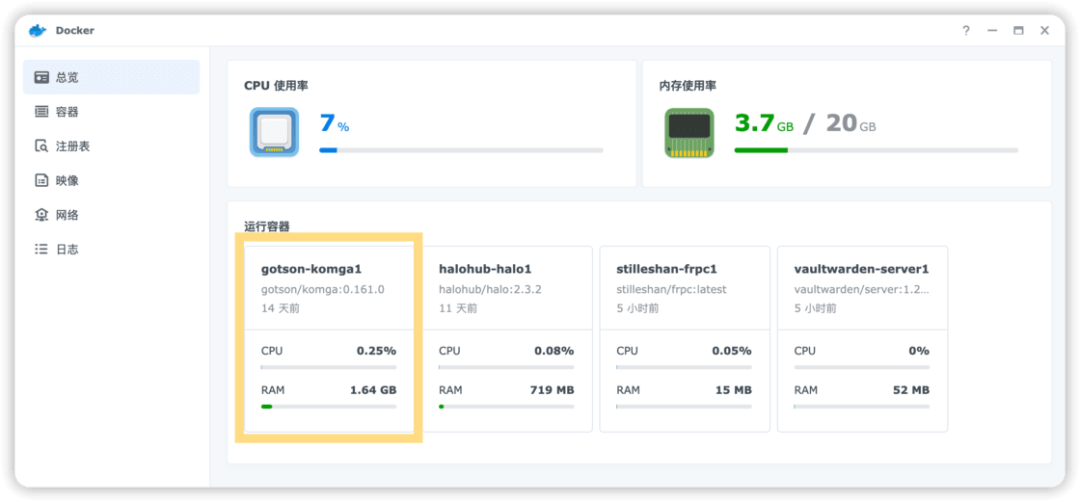Image resolution: width=1080 pixels, height=502 pixels.
Task: Click the 内存使用率 heading
Action: [x=687, y=86]
